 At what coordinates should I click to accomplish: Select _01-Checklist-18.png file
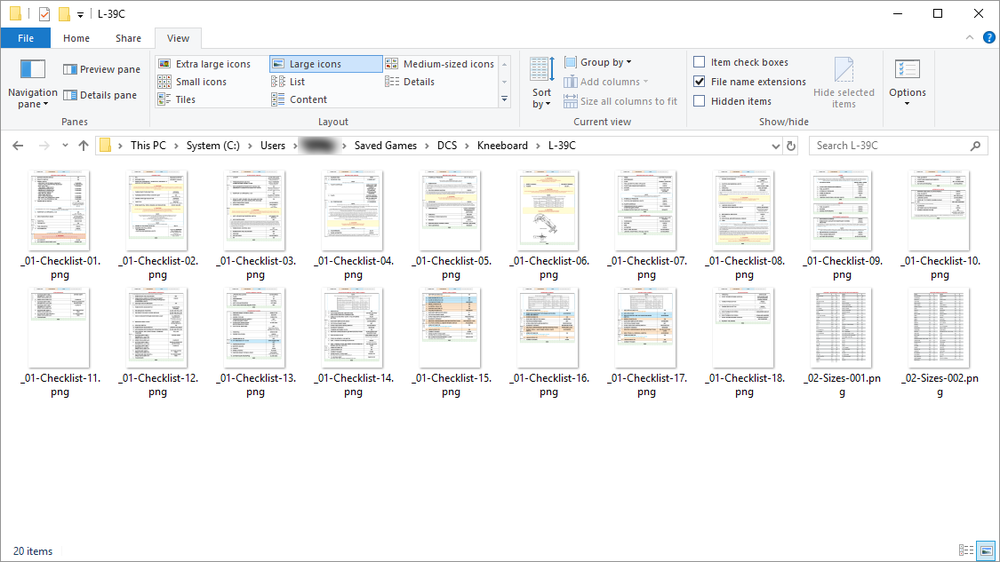coord(744,343)
